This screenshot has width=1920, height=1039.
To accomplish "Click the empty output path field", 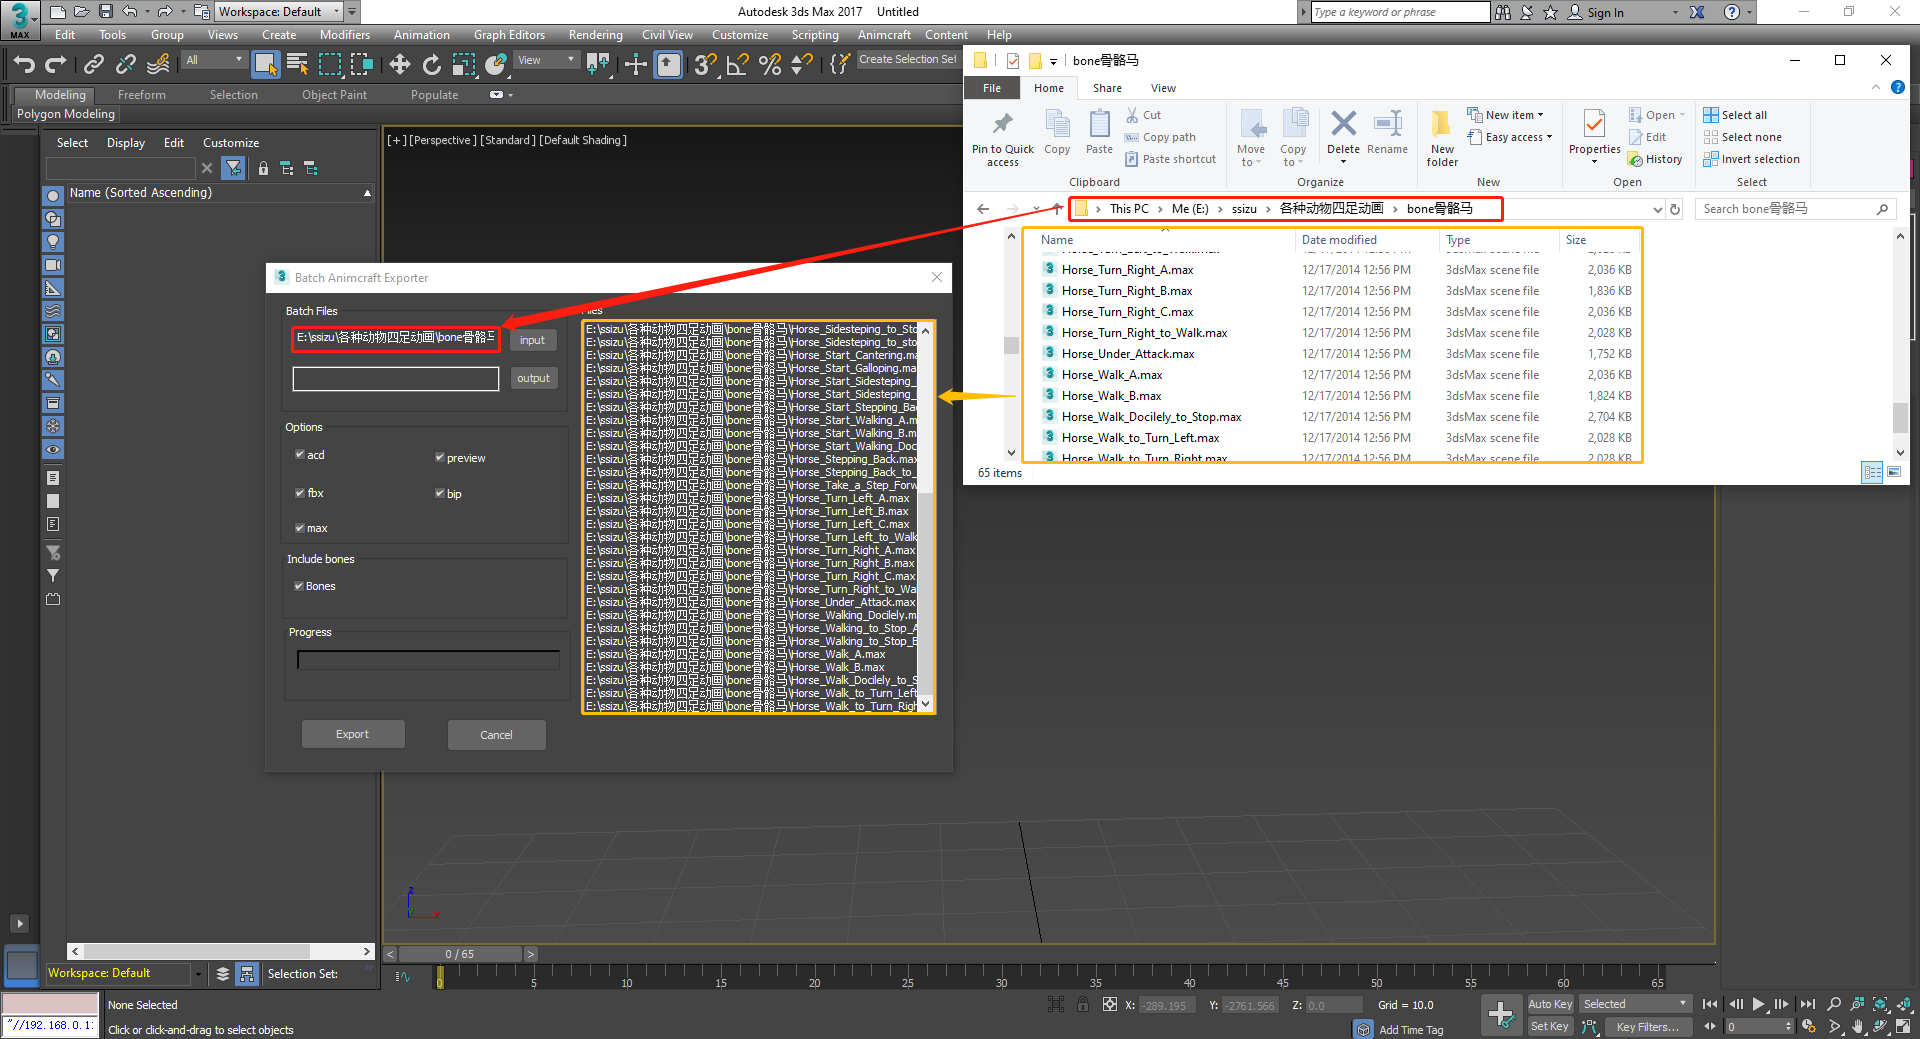I will [396, 379].
